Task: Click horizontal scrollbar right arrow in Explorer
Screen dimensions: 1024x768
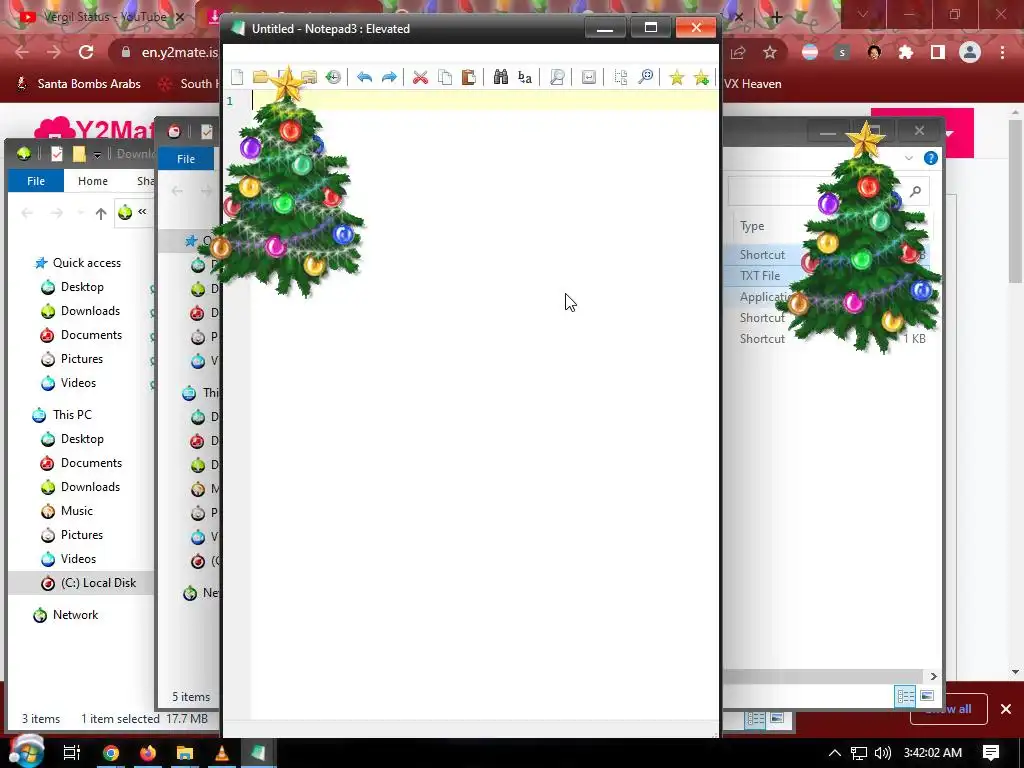Action: 933,676
